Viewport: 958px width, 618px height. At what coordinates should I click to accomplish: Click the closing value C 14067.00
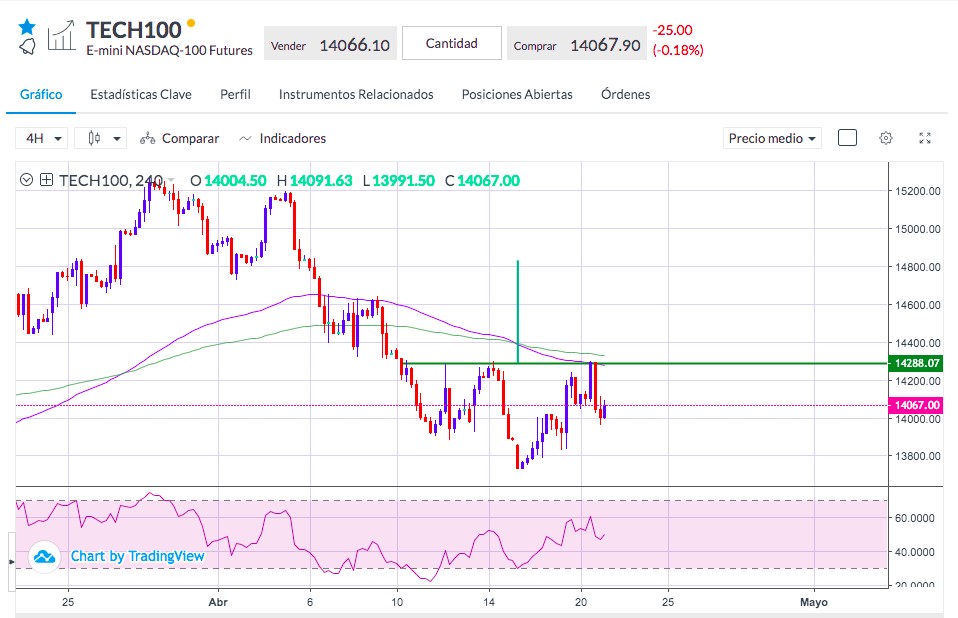click(x=483, y=181)
